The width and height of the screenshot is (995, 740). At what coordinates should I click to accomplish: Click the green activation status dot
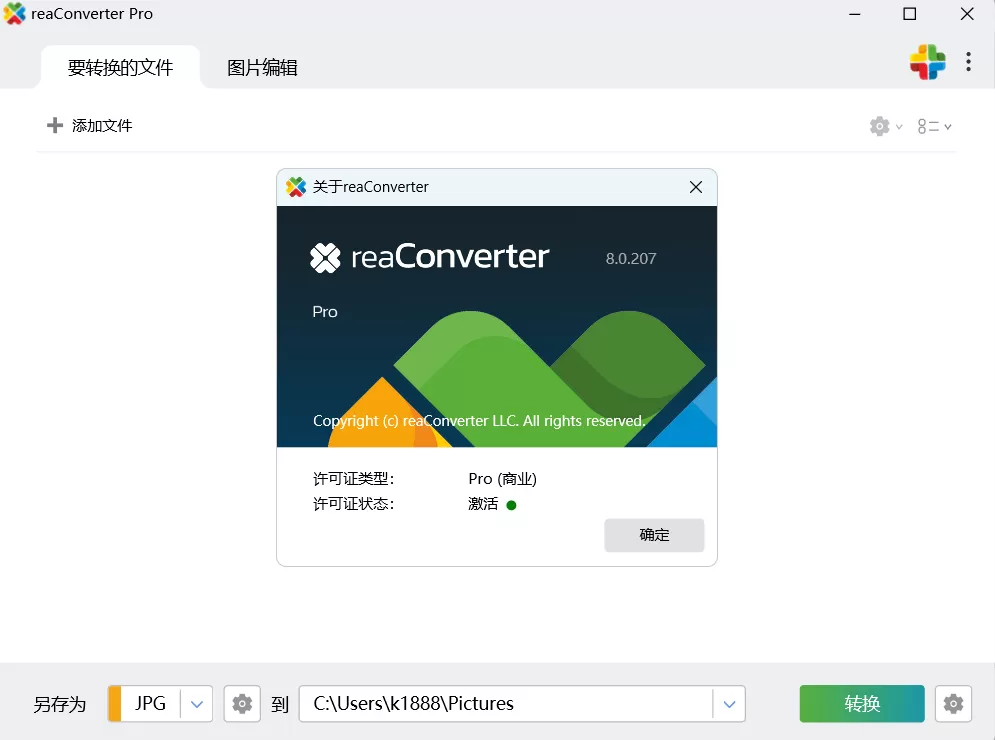pyautogui.click(x=510, y=505)
